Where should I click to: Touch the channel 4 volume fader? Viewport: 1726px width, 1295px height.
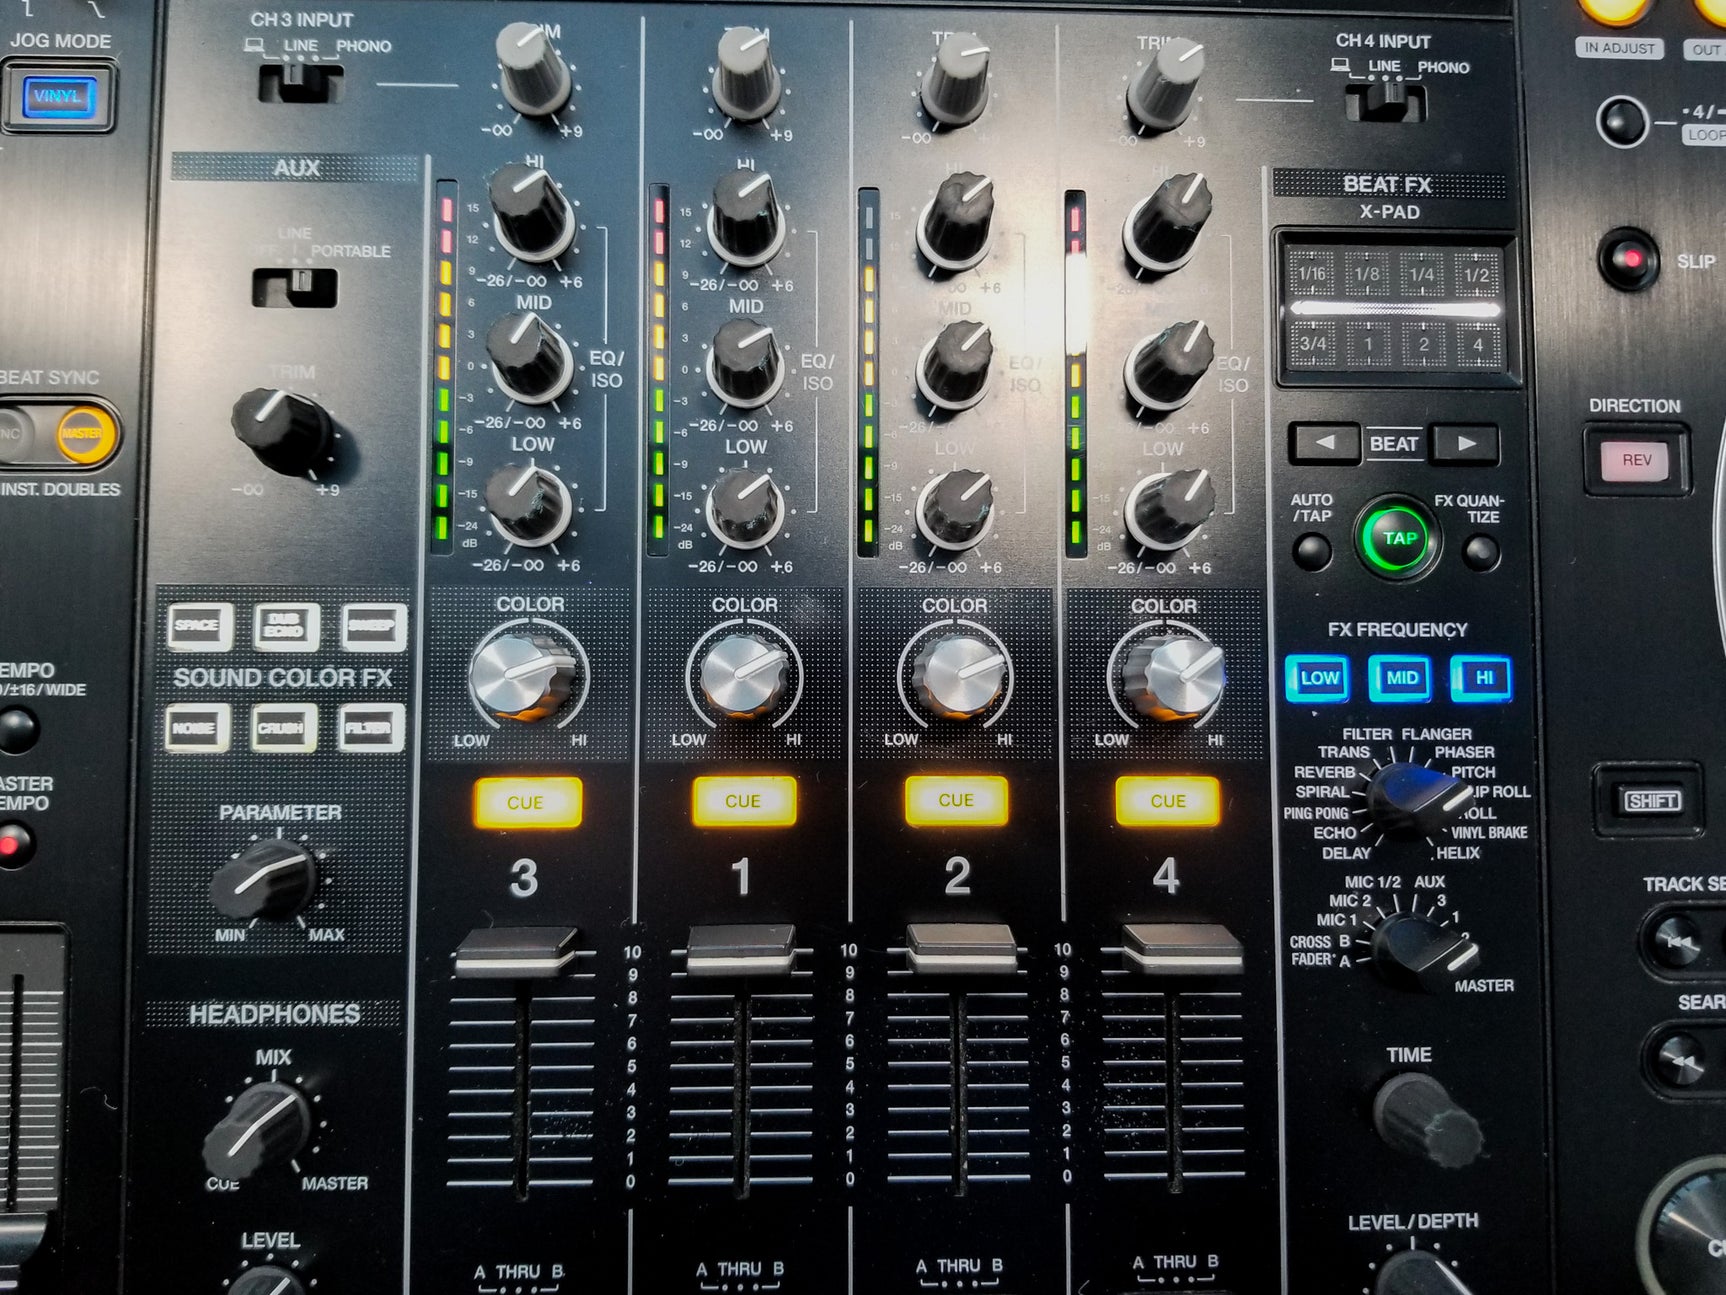coord(1180,947)
